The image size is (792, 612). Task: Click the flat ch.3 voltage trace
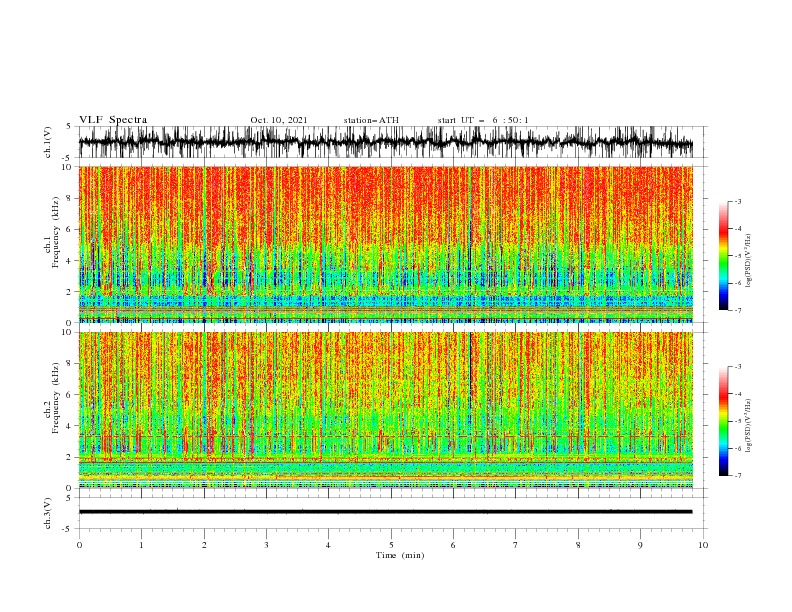pos(385,512)
